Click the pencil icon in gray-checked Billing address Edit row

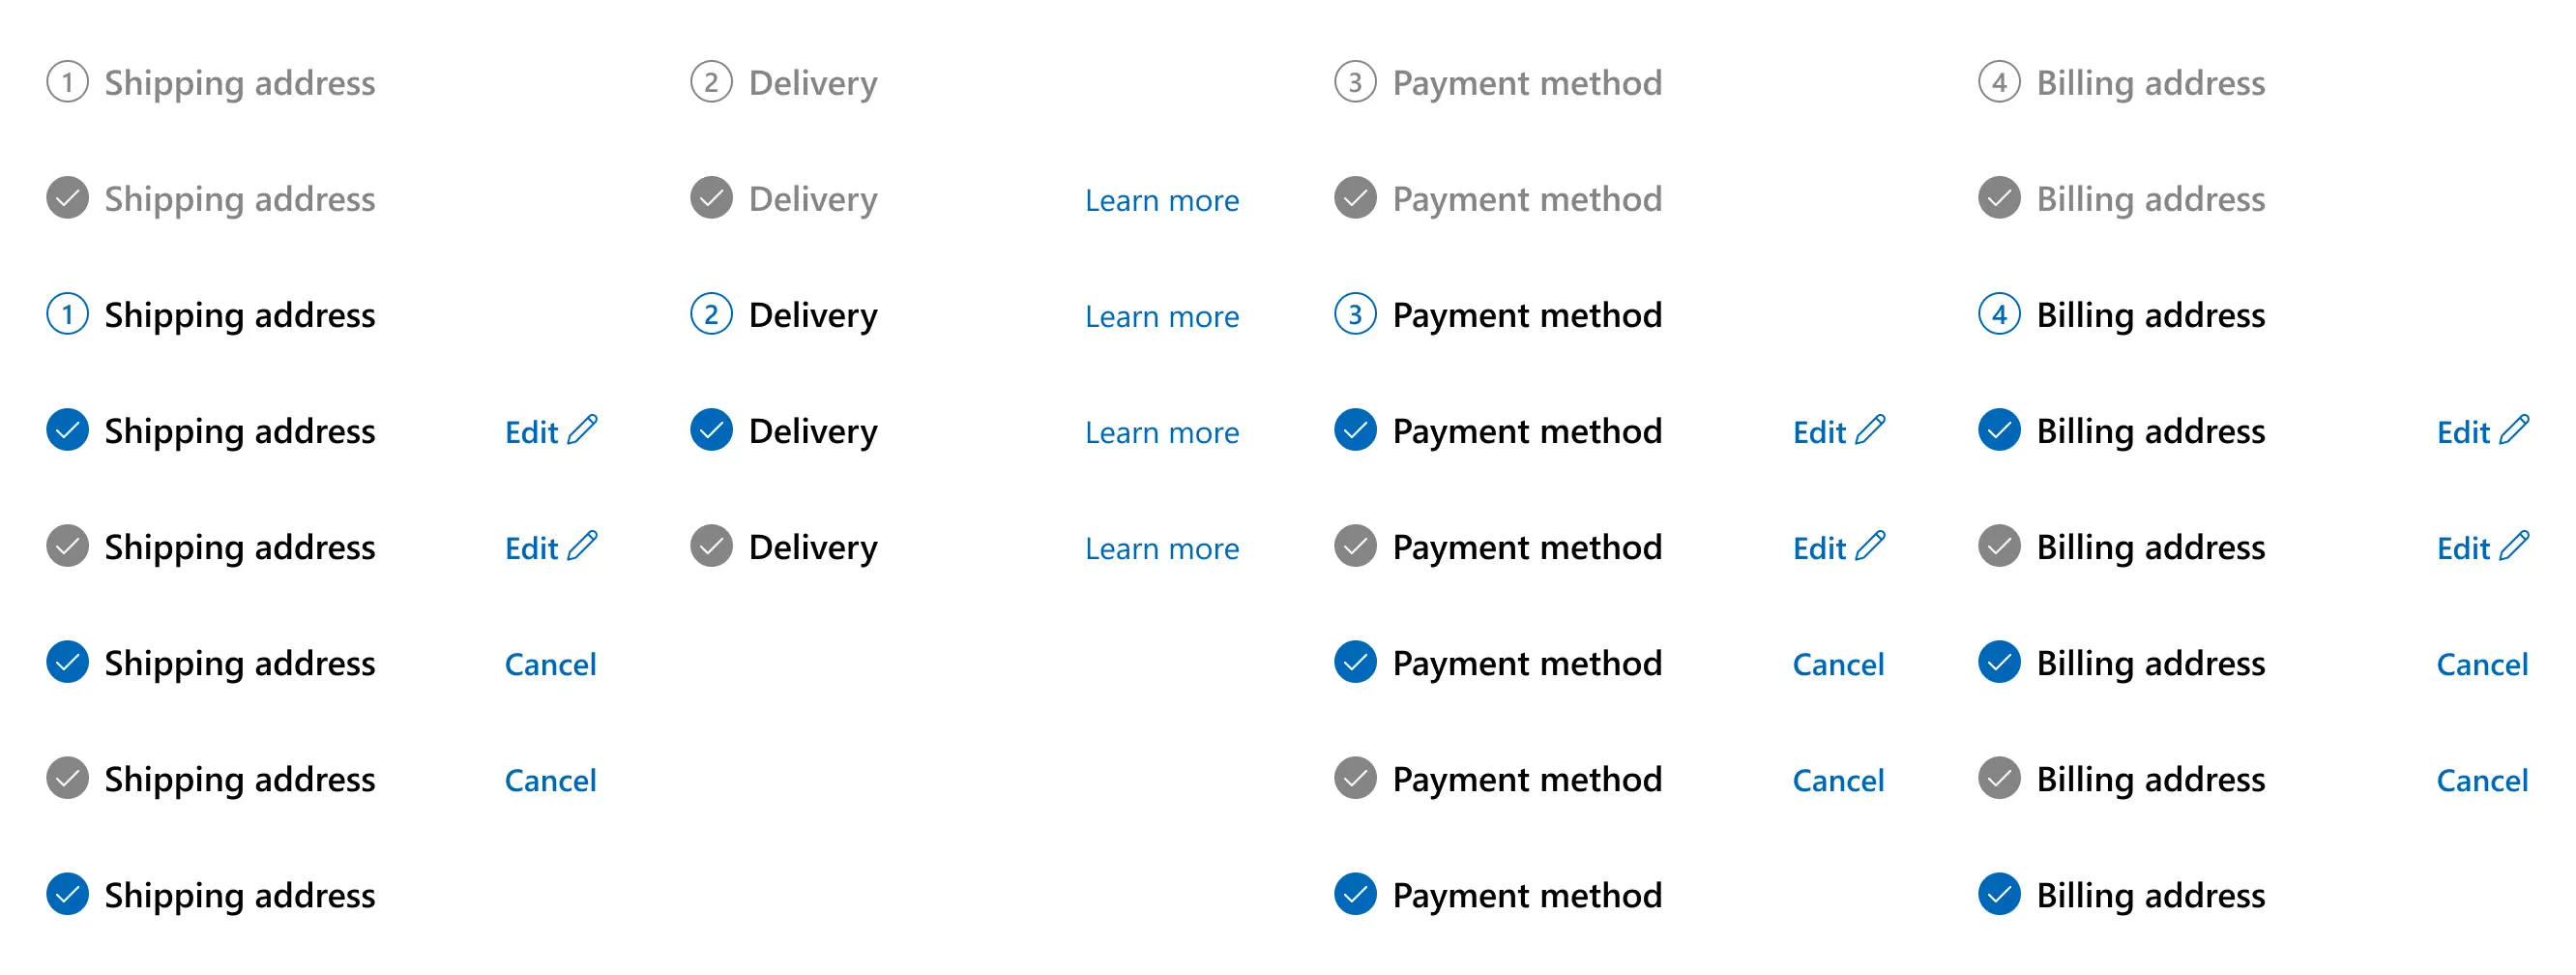pos(2514,546)
